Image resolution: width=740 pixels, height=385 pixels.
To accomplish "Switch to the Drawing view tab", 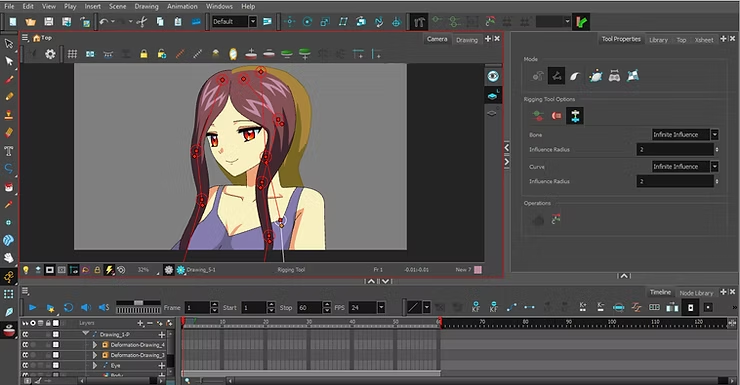I will coord(467,40).
